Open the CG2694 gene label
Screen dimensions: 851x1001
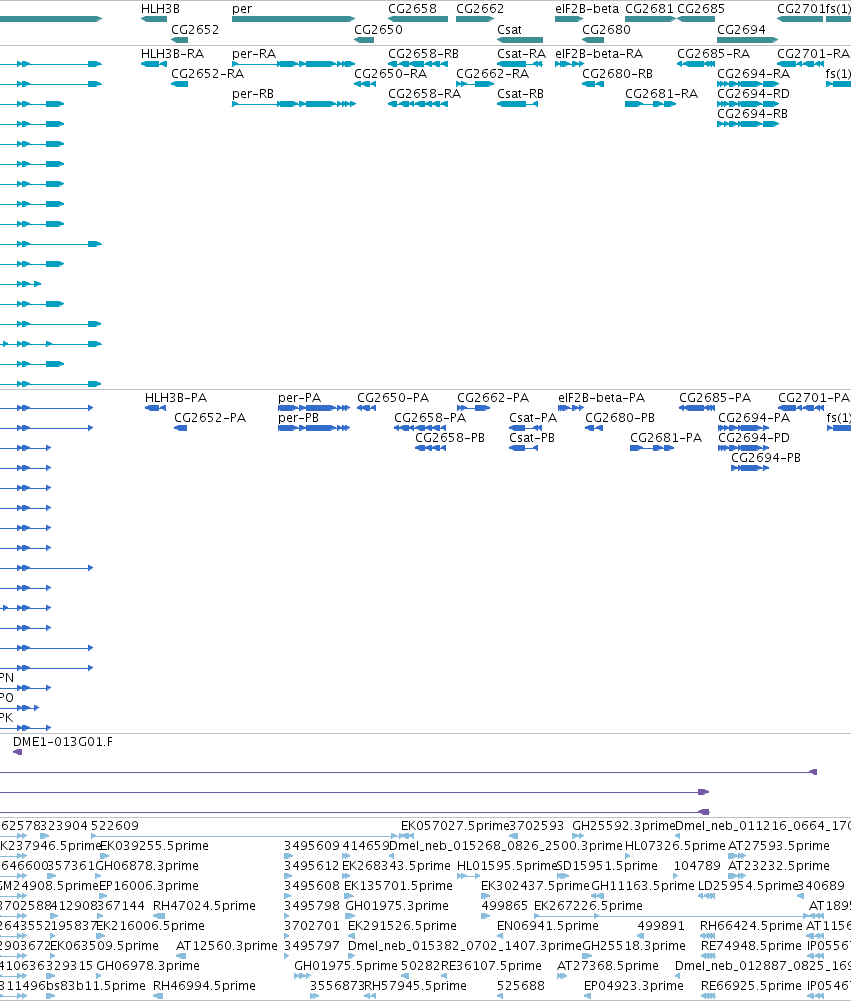pos(741,29)
